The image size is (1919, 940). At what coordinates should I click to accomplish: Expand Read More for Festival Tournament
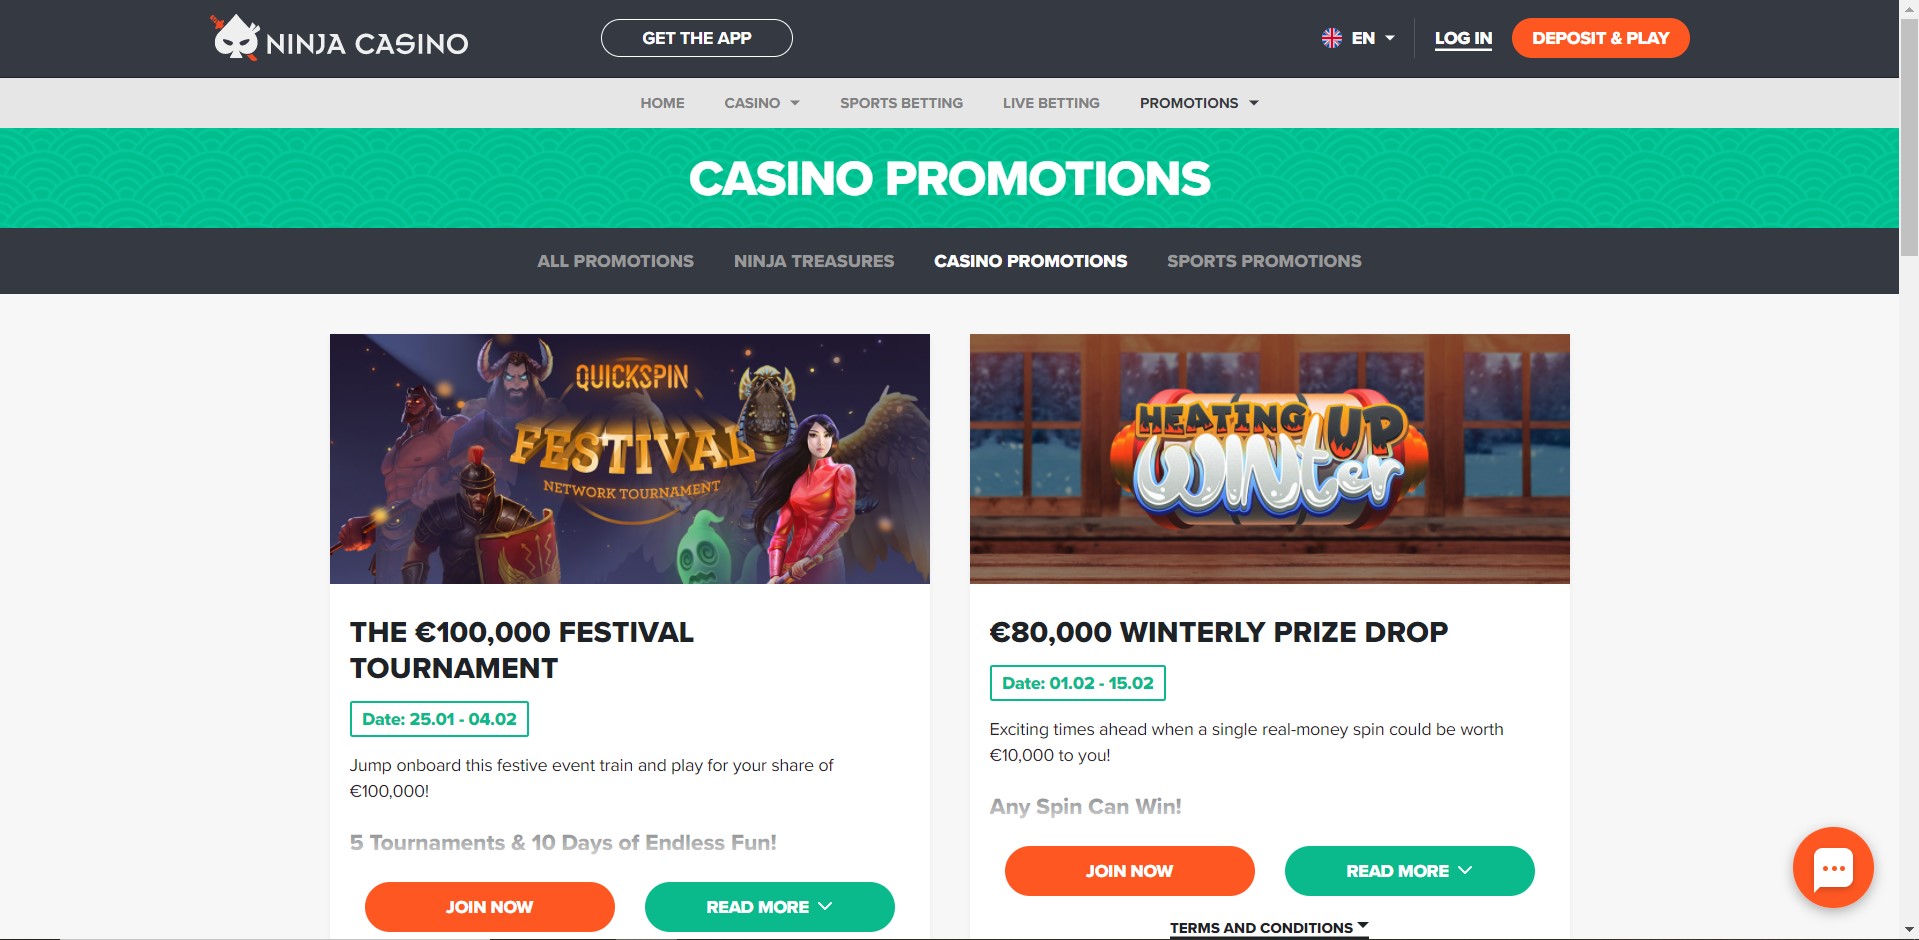pyautogui.click(x=769, y=907)
